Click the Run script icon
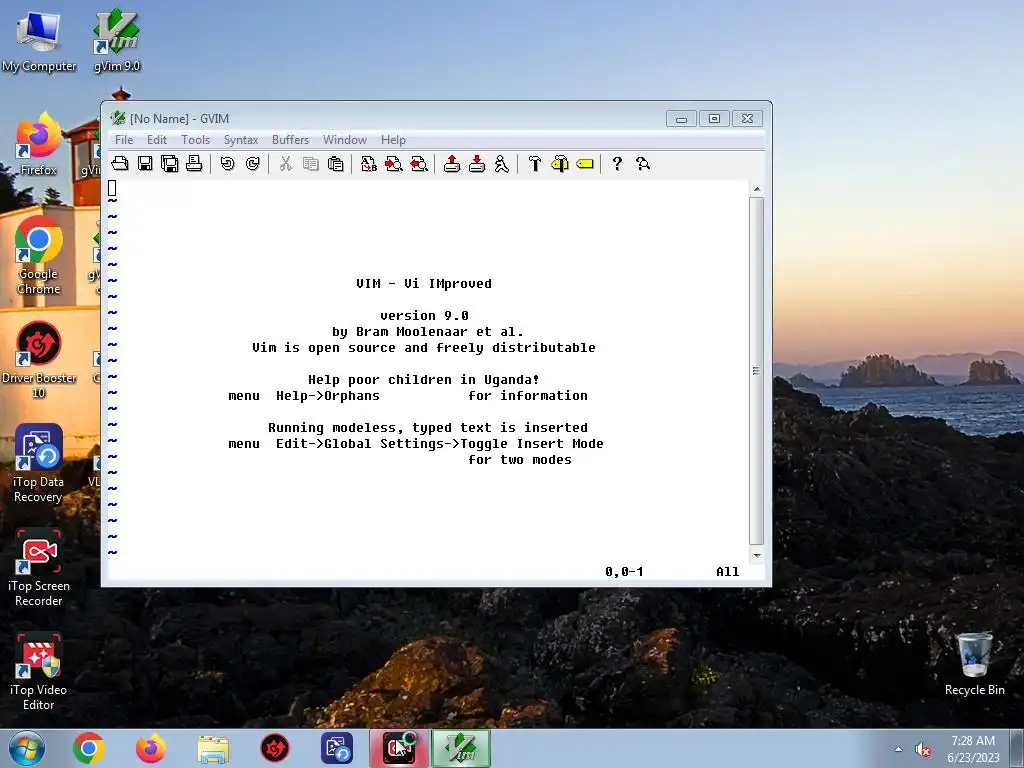 502,163
